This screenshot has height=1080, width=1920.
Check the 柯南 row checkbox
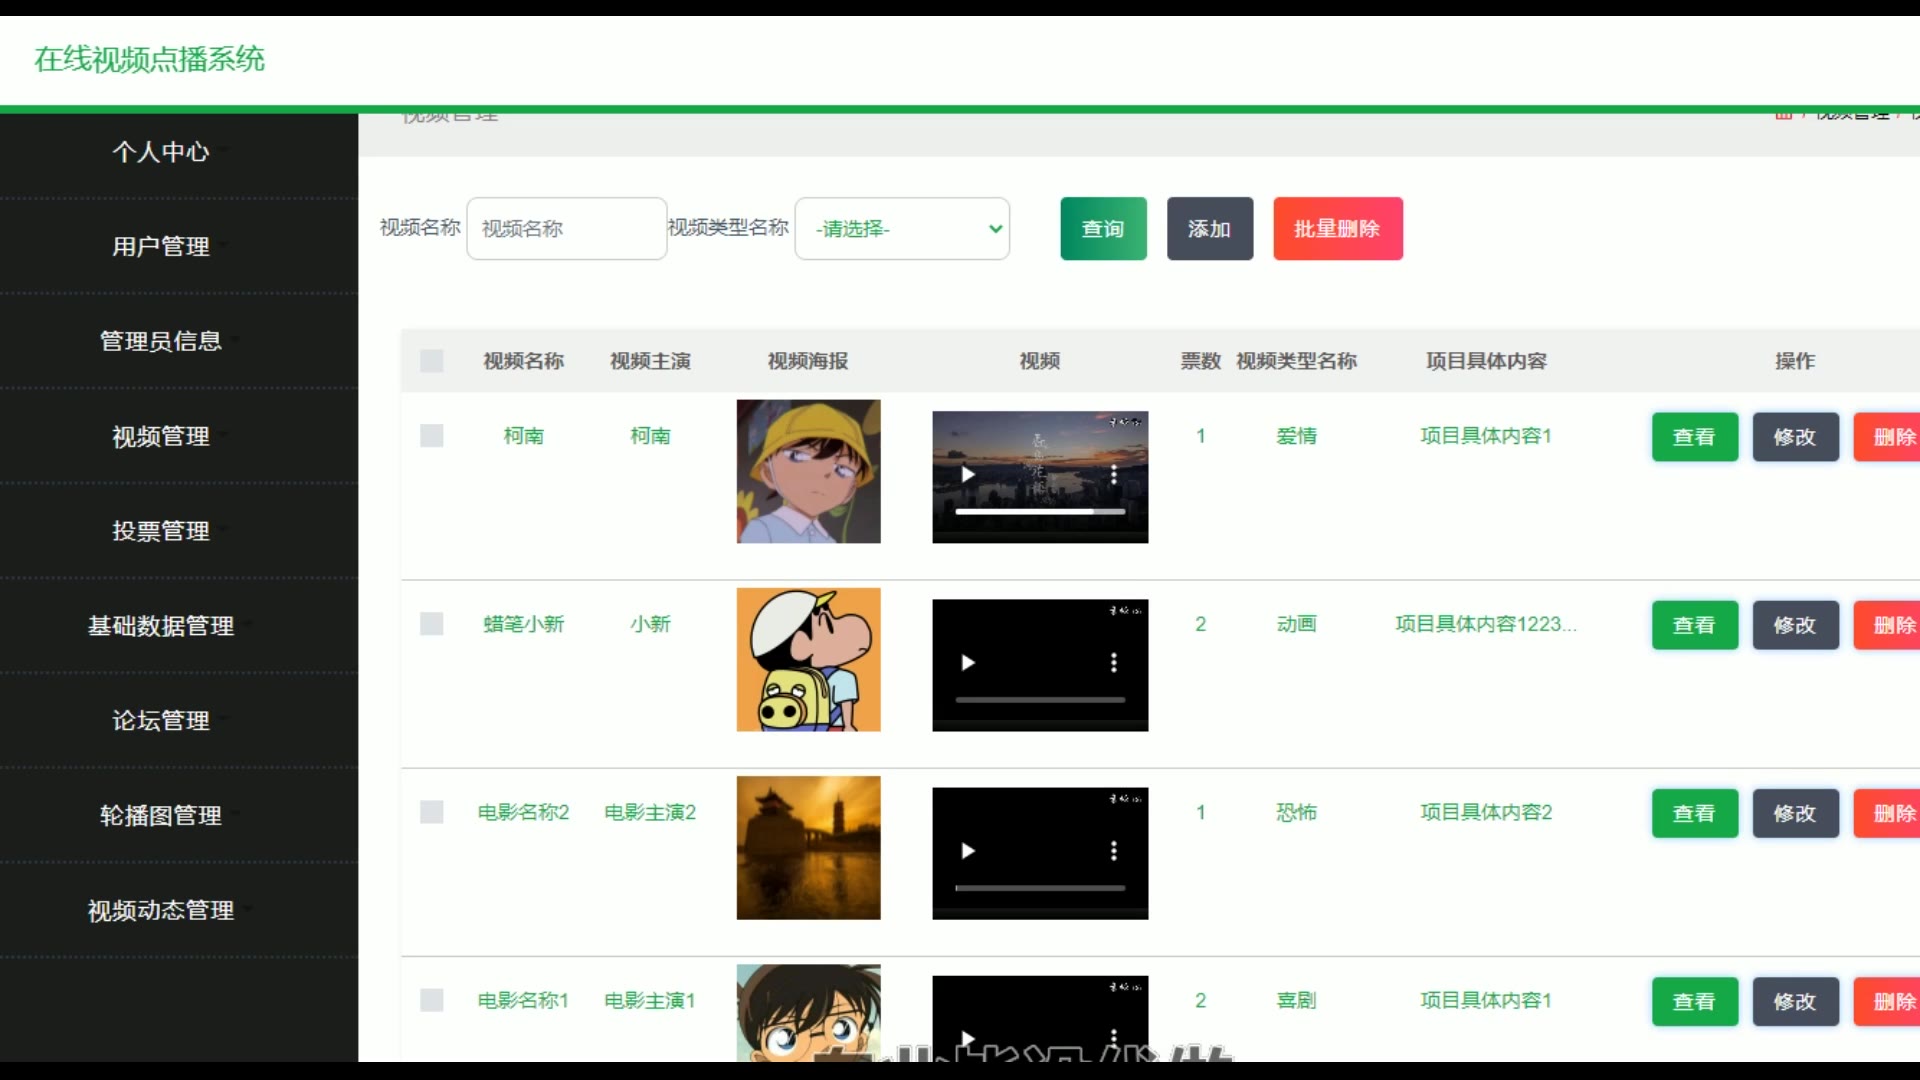pyautogui.click(x=432, y=436)
